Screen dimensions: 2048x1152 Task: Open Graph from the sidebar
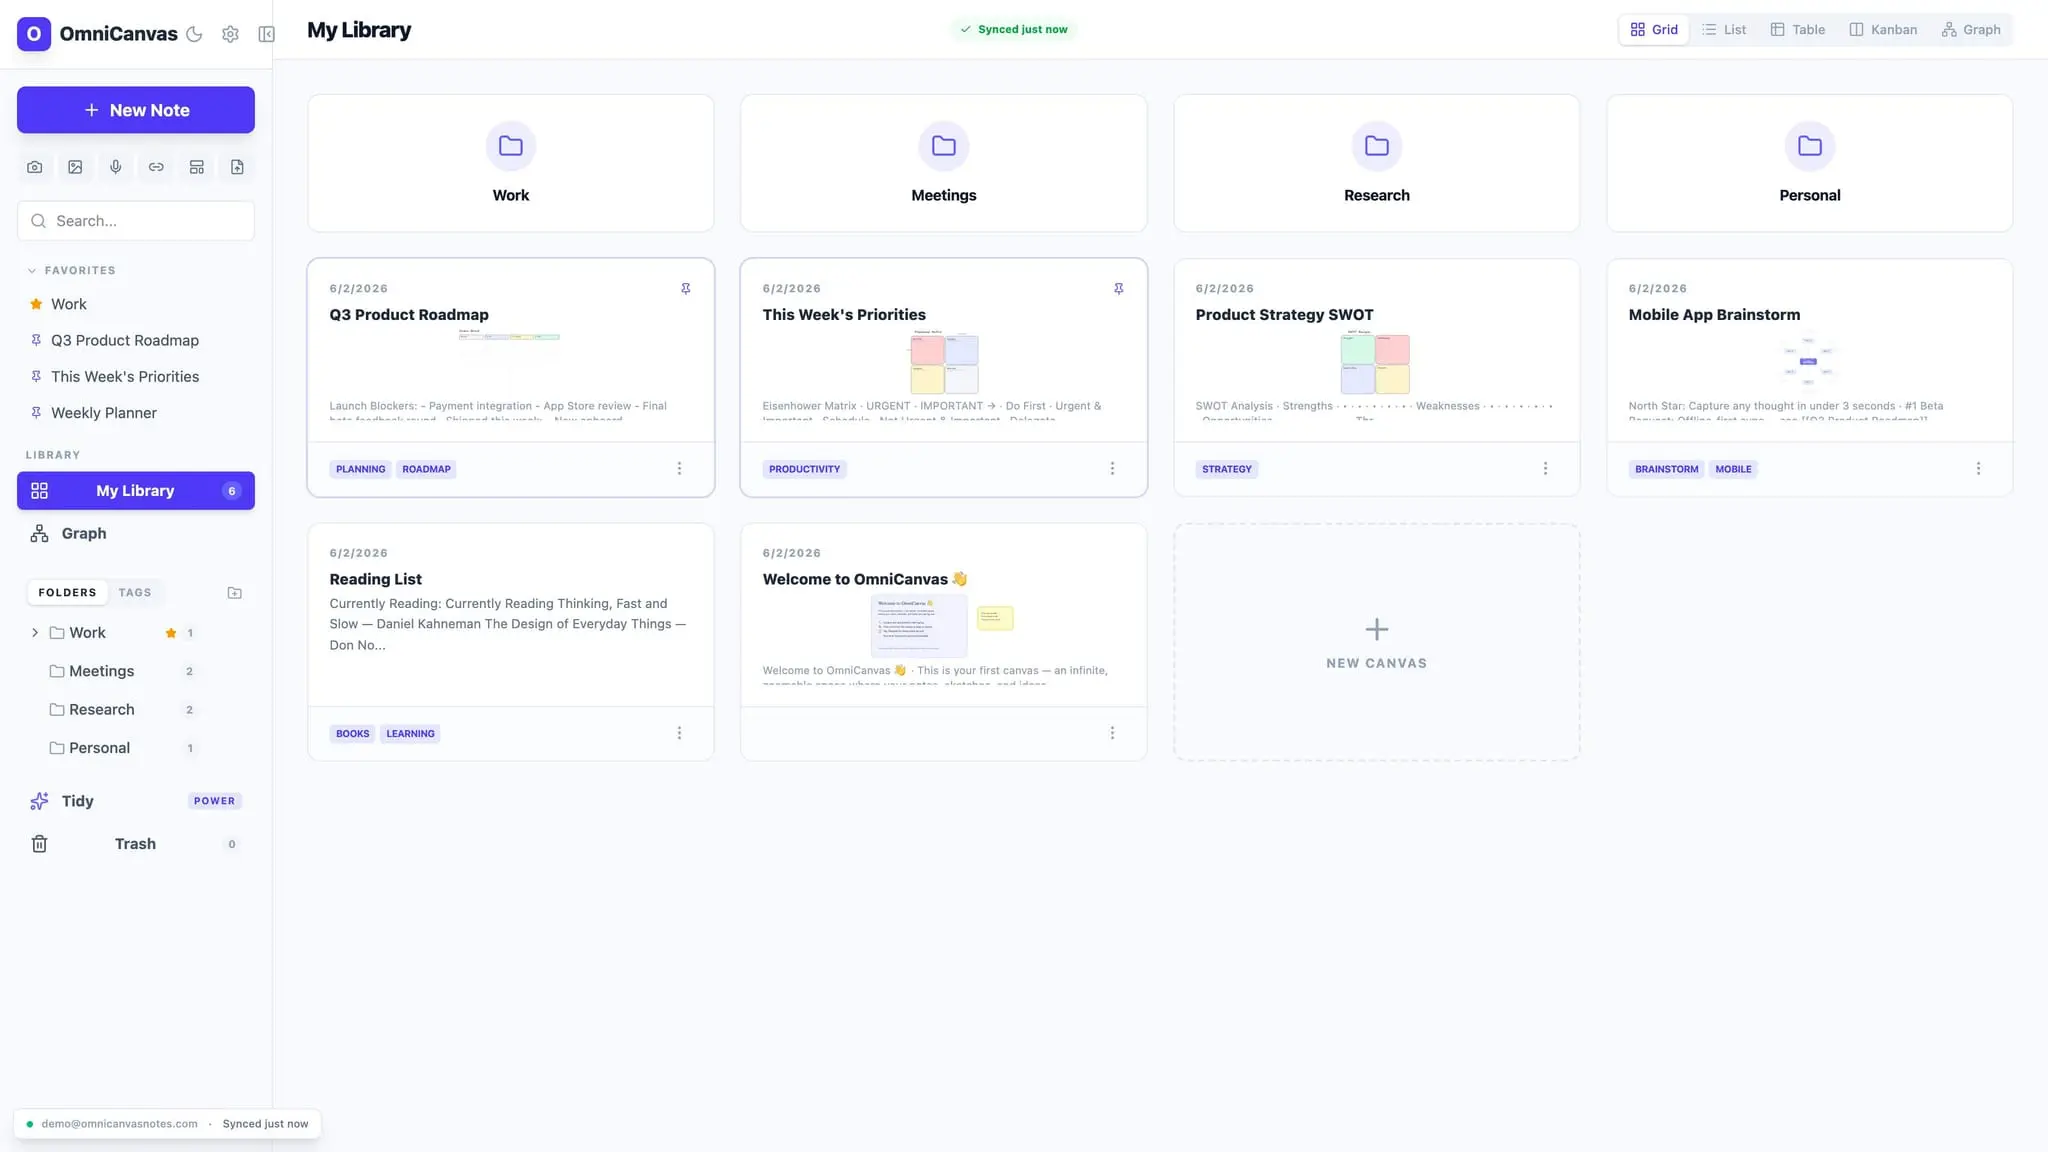pos(84,534)
